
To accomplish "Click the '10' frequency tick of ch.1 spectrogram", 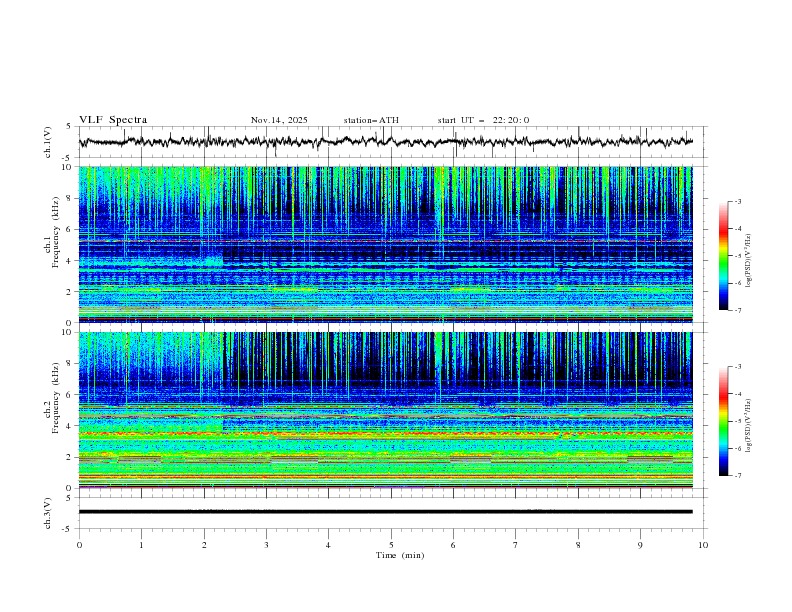I will [x=68, y=167].
